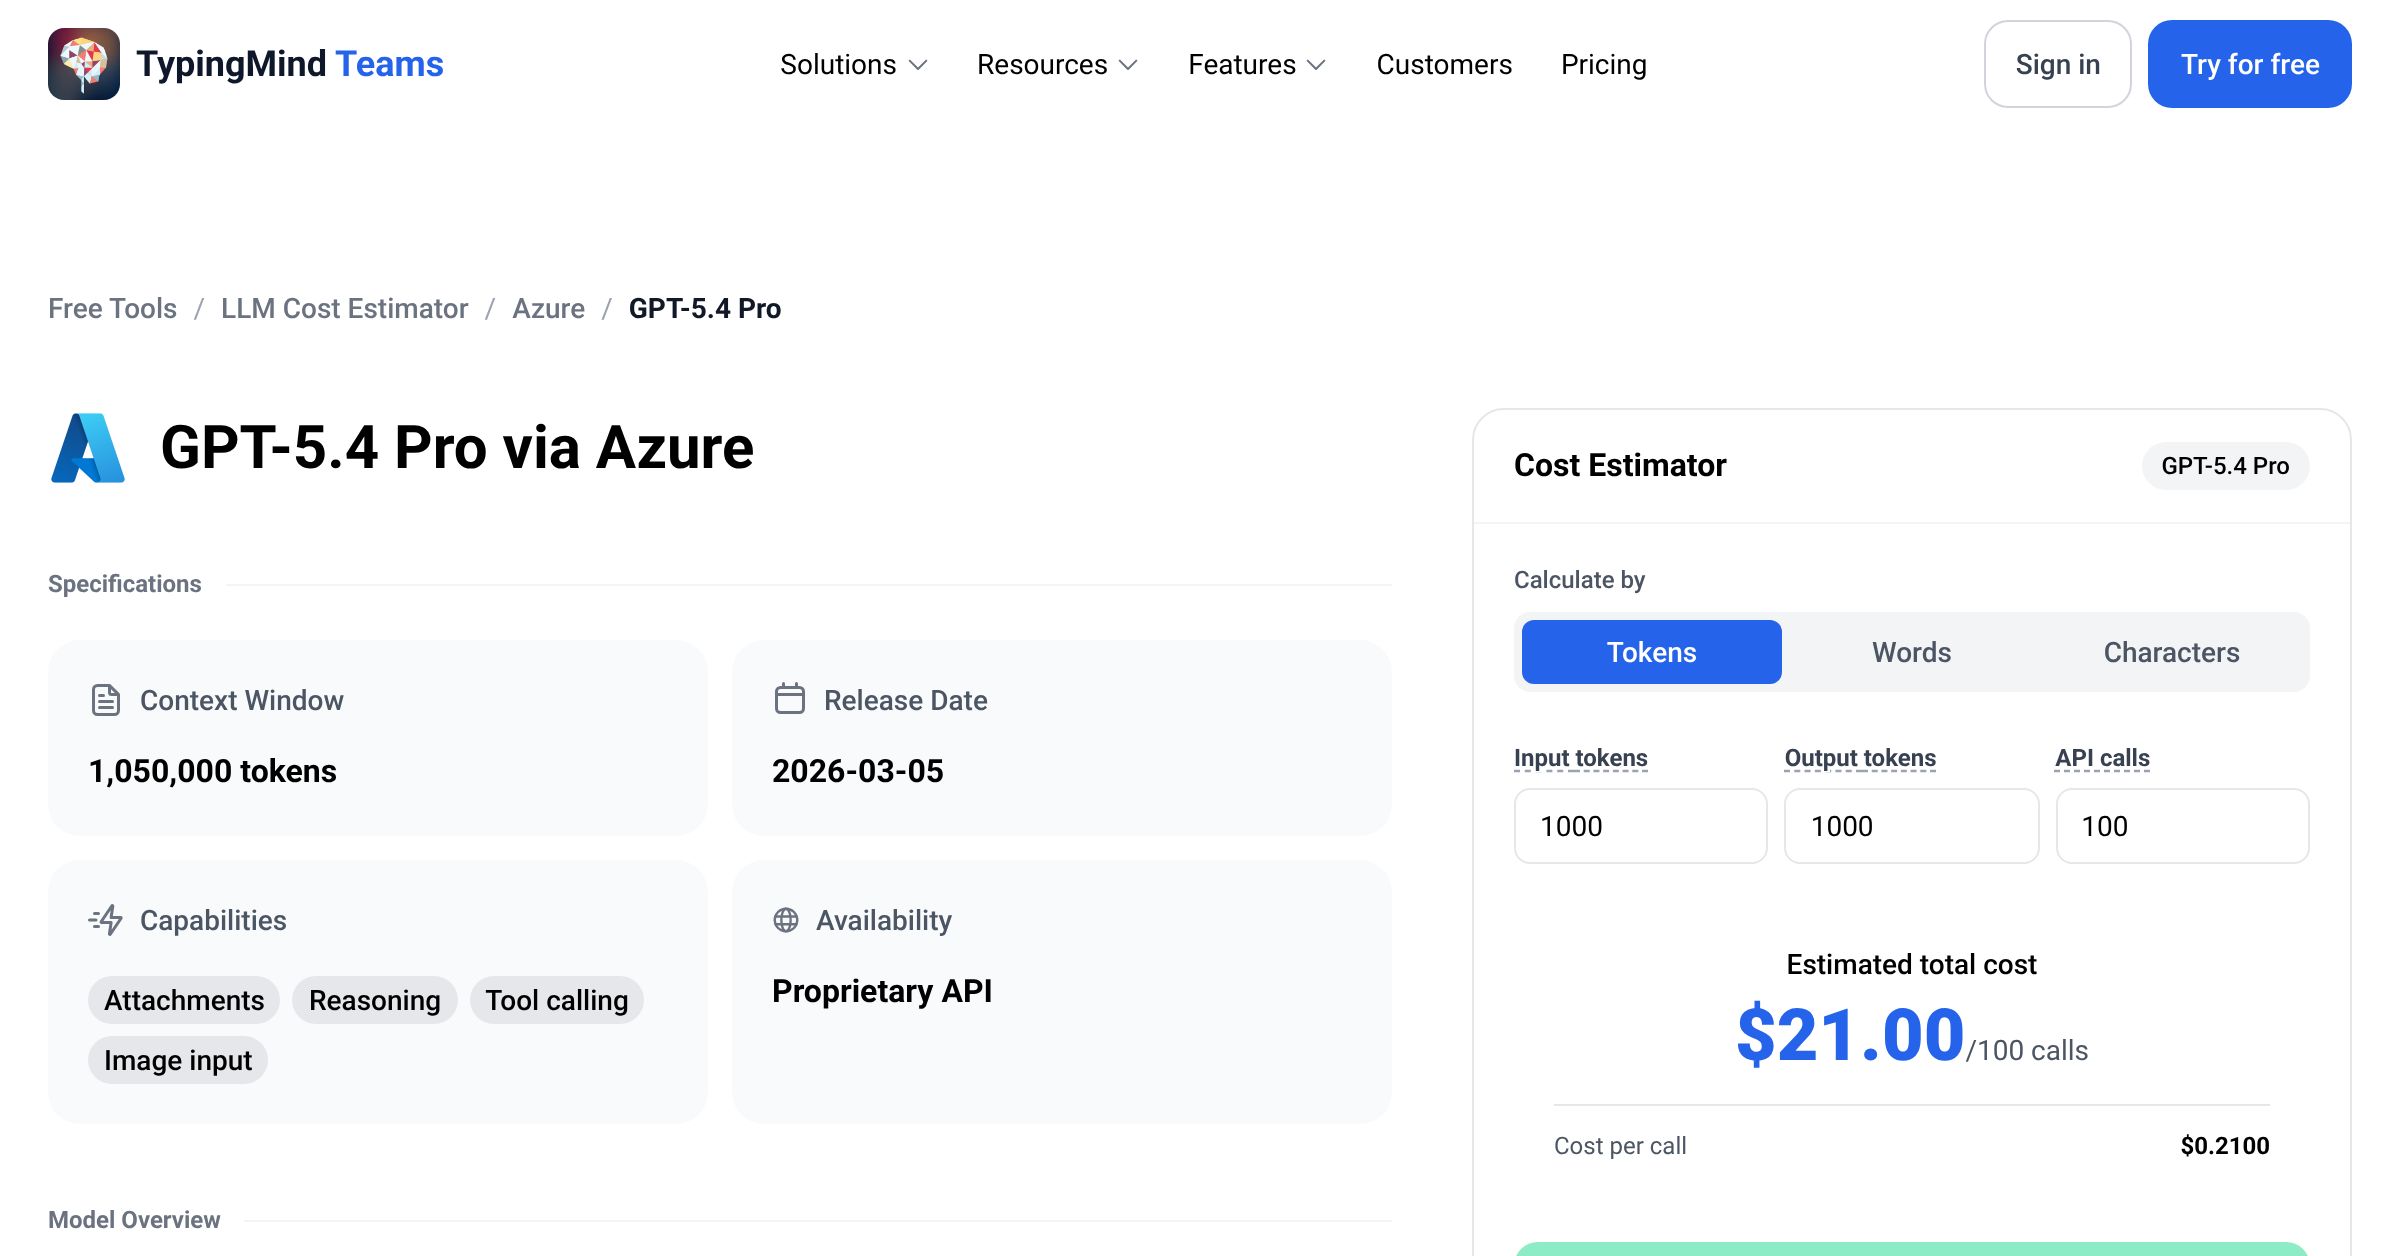2400x1256 pixels.
Task: Open the Customers page
Action: (x=1444, y=65)
